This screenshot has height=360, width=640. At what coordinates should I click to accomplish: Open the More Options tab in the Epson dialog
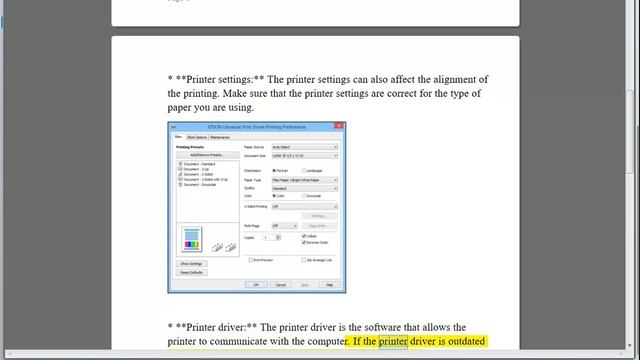(197, 137)
